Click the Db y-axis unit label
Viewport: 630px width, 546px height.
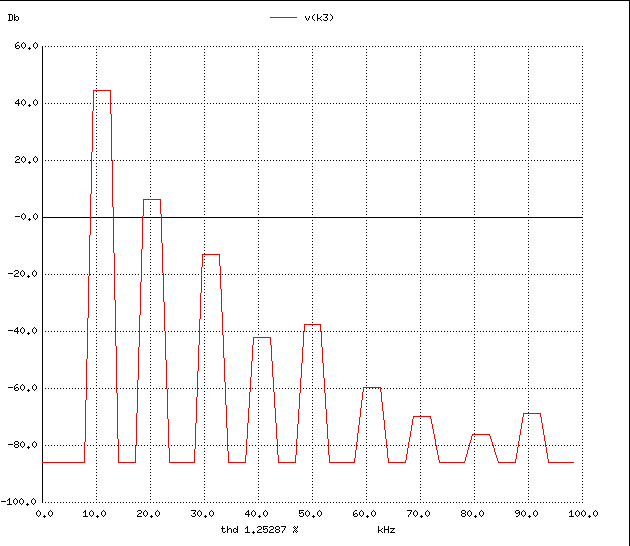13,17
